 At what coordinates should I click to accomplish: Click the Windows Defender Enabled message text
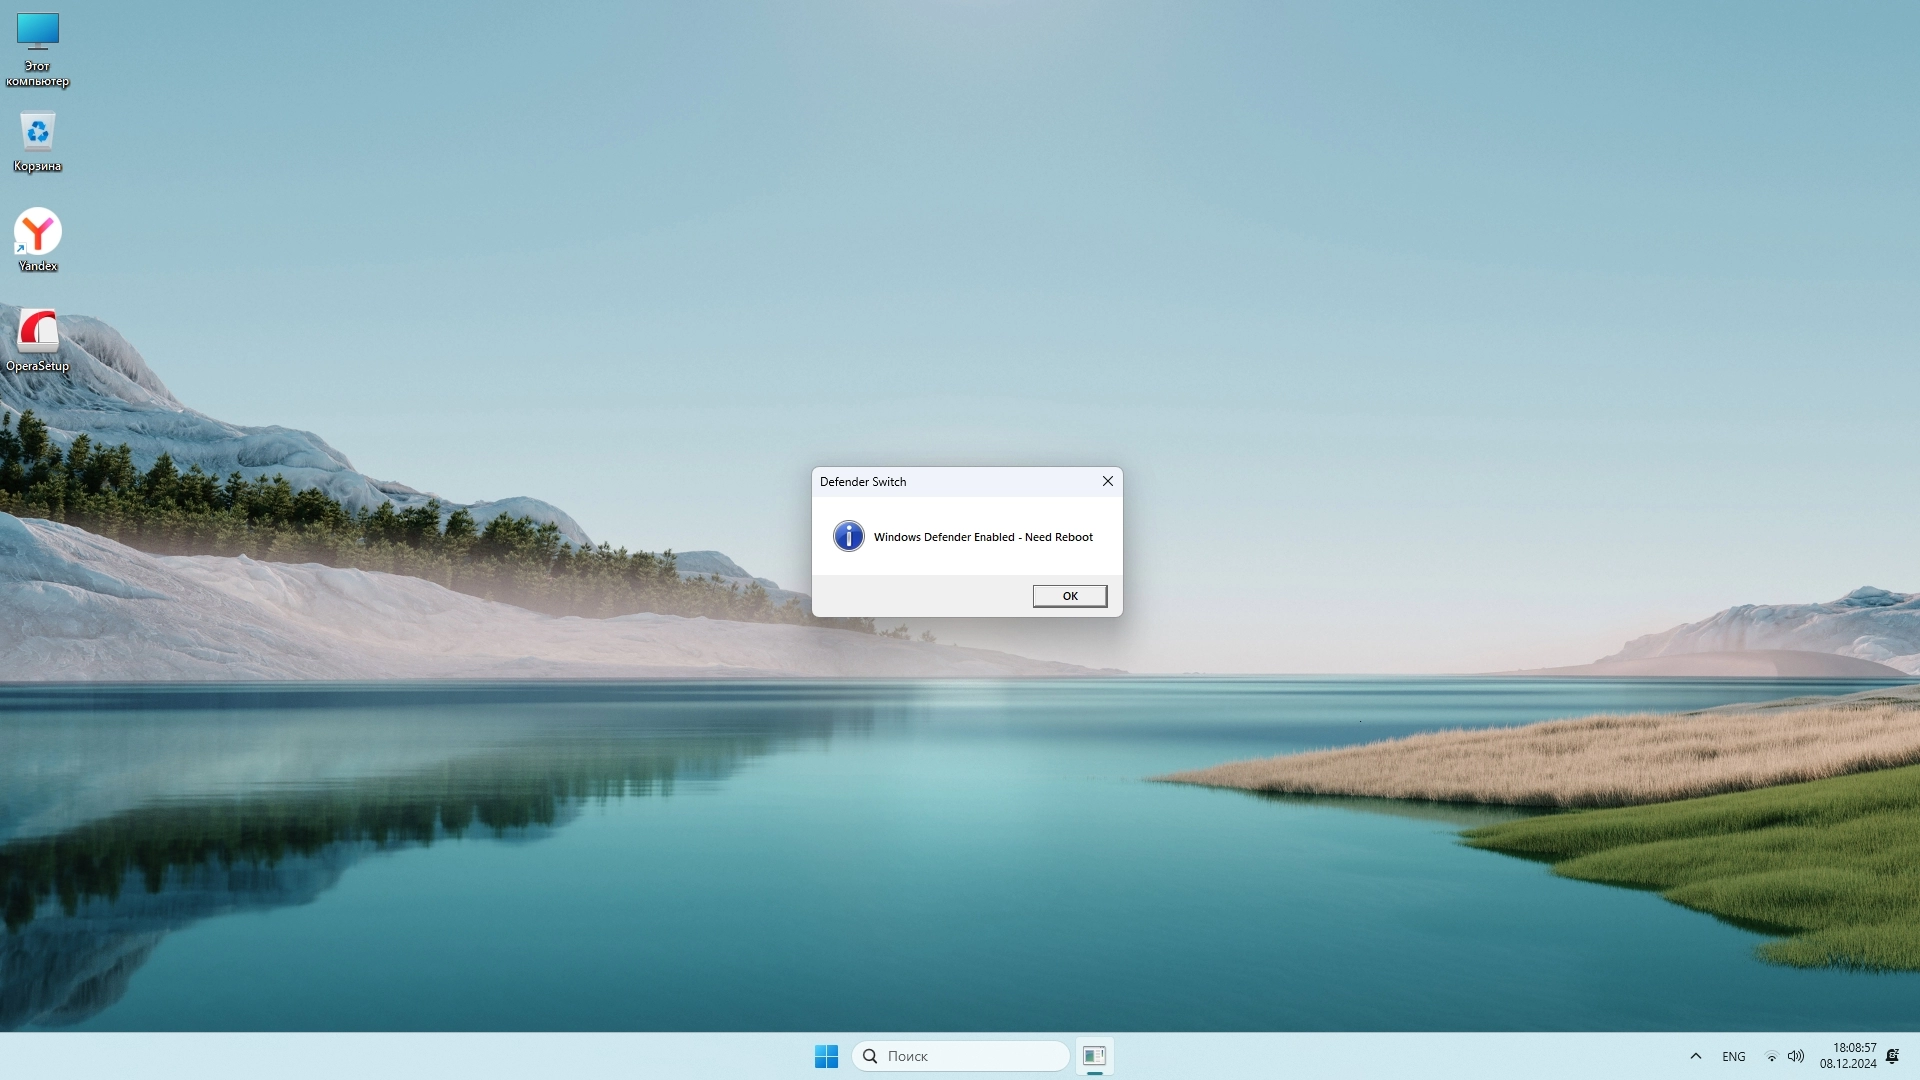pyautogui.click(x=983, y=537)
